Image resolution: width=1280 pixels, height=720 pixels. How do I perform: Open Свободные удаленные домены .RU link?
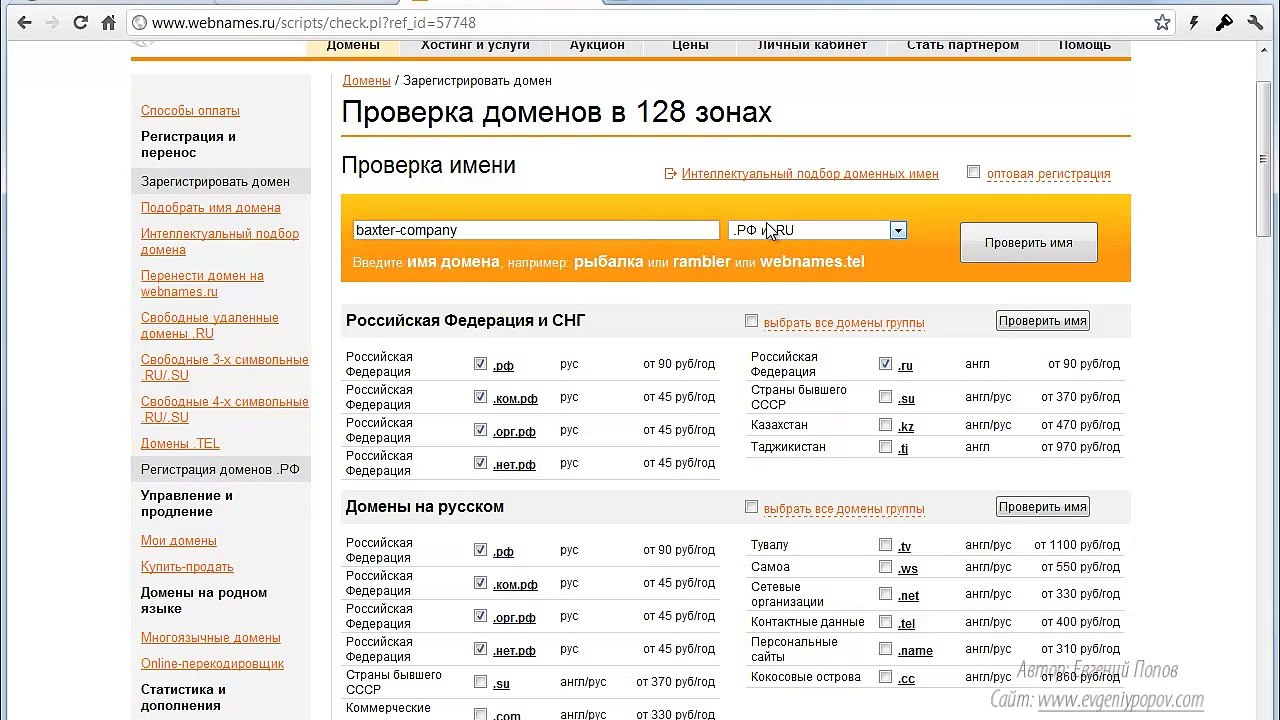(x=209, y=326)
